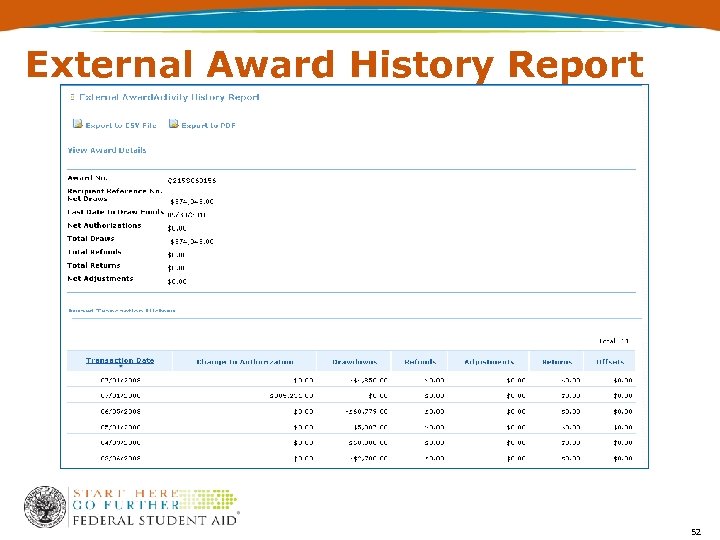Click the sort arrow under Transaction Date

tap(121, 366)
